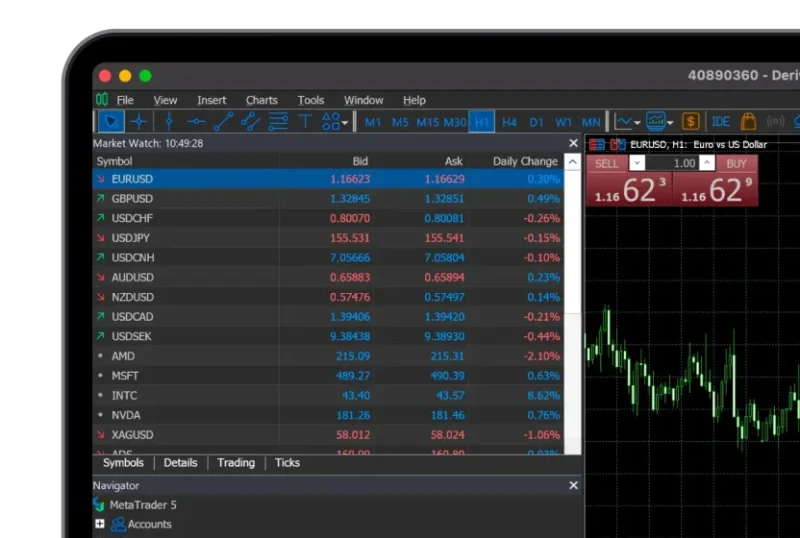The image size is (800, 538).
Task: Click the signals broadcast icon
Action: 775,121
